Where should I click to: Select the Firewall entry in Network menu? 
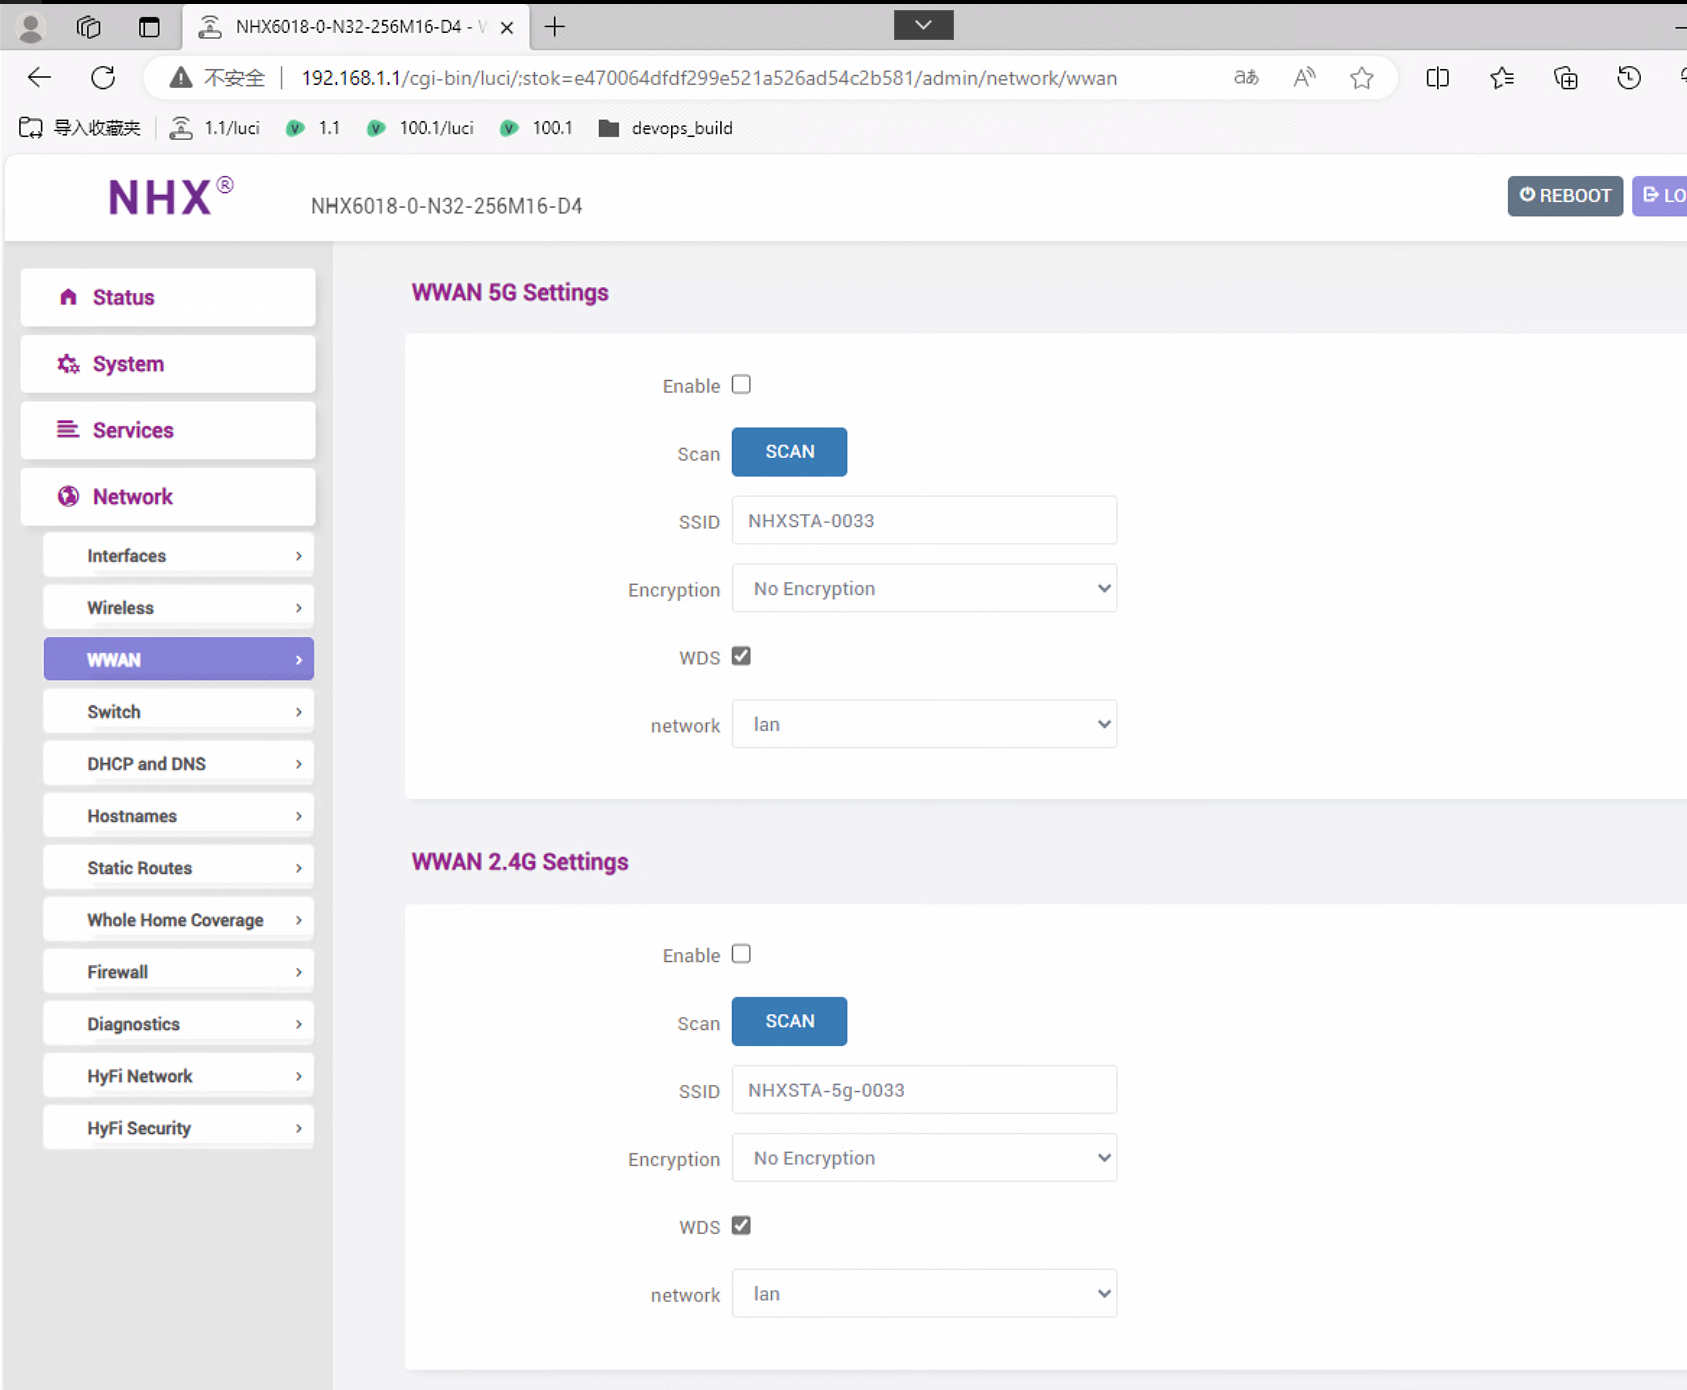pyautogui.click(x=179, y=972)
